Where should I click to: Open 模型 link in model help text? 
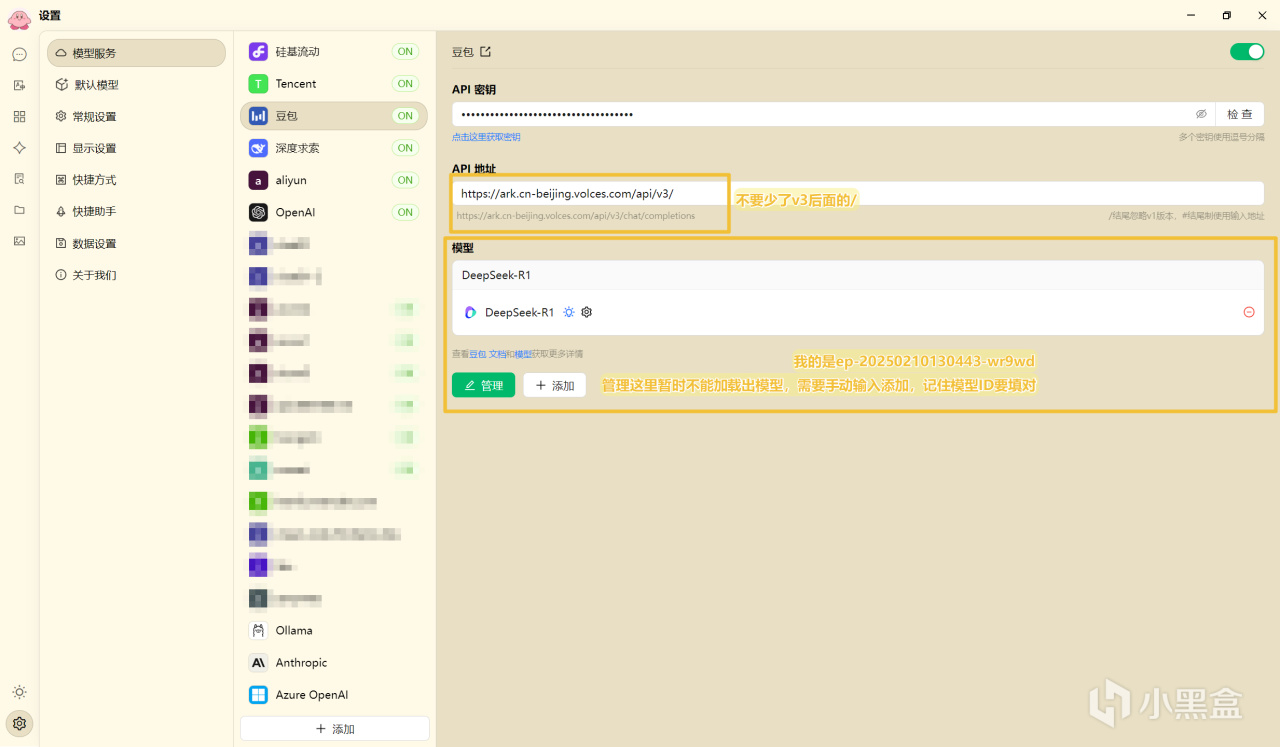tap(523, 354)
